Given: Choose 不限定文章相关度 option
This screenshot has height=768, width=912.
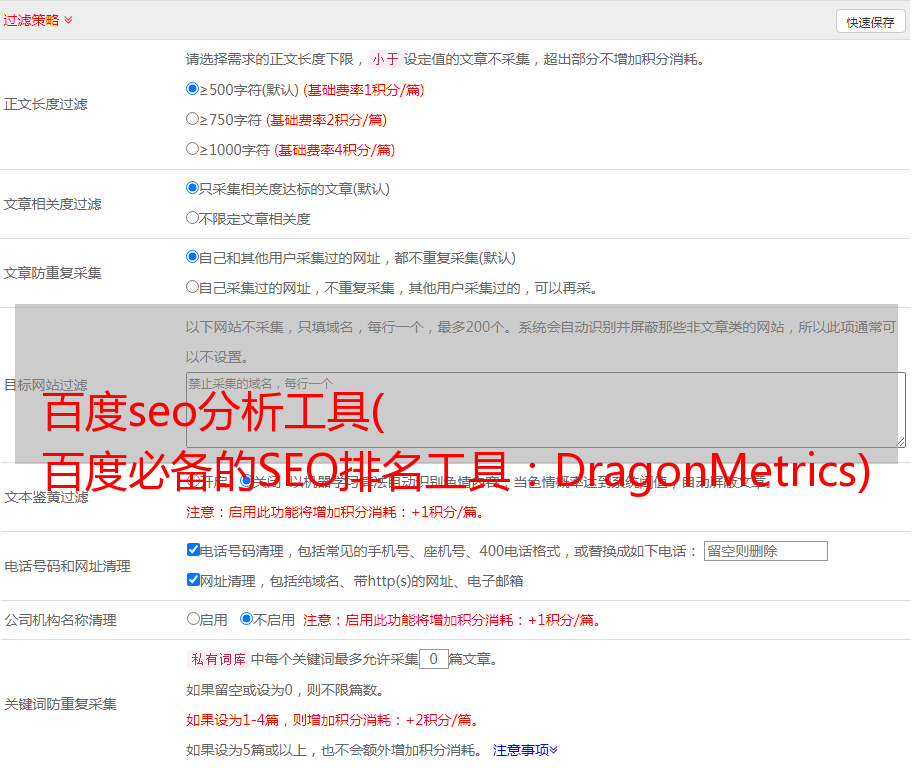Looking at the screenshot, I should 193,218.
